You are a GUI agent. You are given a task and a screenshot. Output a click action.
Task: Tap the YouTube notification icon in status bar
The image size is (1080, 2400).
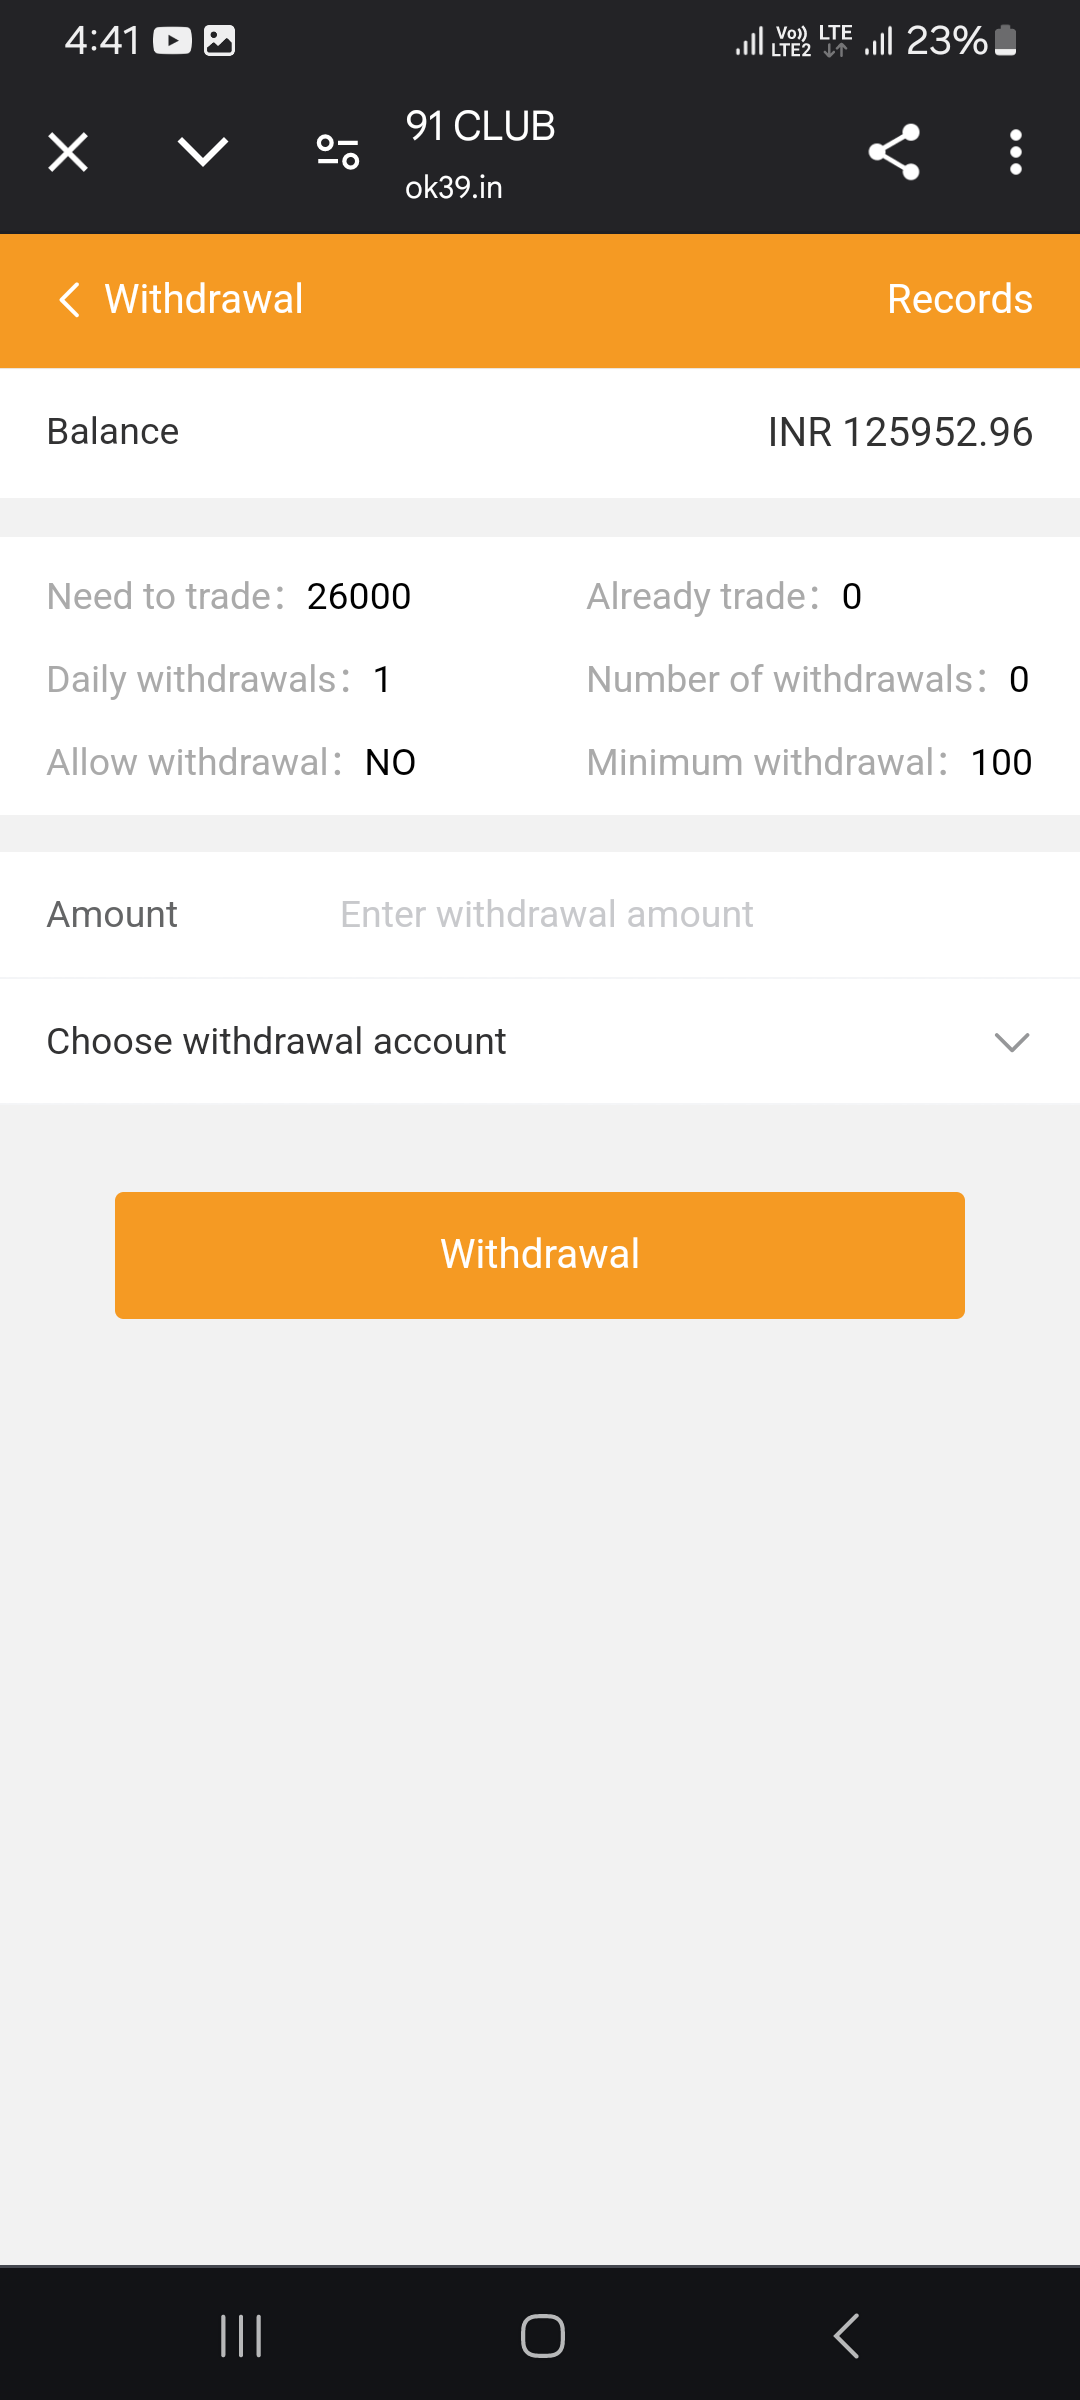tap(172, 41)
